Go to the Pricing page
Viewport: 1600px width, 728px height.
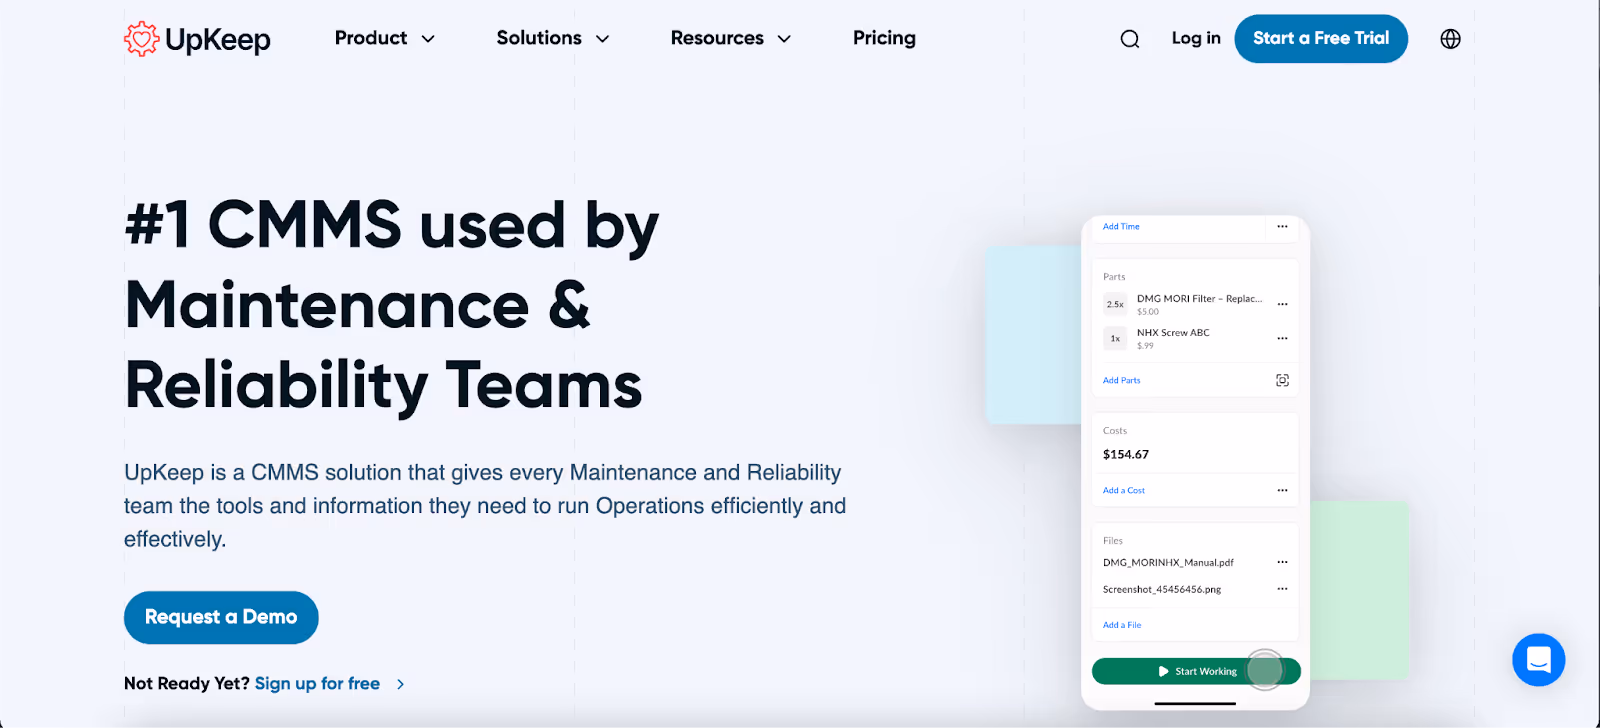click(884, 38)
